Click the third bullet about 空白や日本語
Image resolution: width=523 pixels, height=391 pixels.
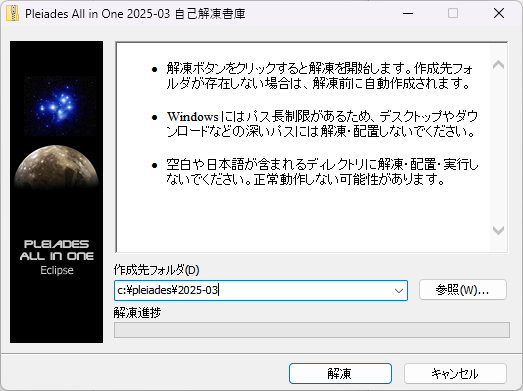[x=322, y=172]
